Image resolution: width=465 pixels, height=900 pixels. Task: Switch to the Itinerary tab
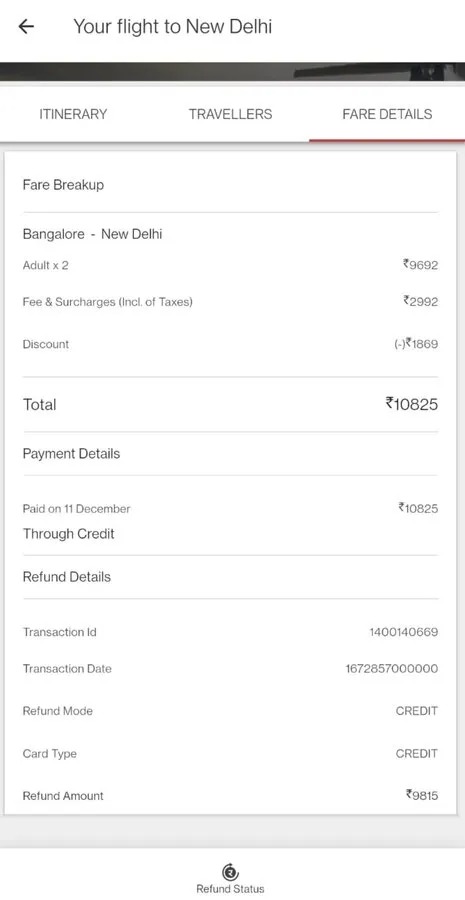73,114
